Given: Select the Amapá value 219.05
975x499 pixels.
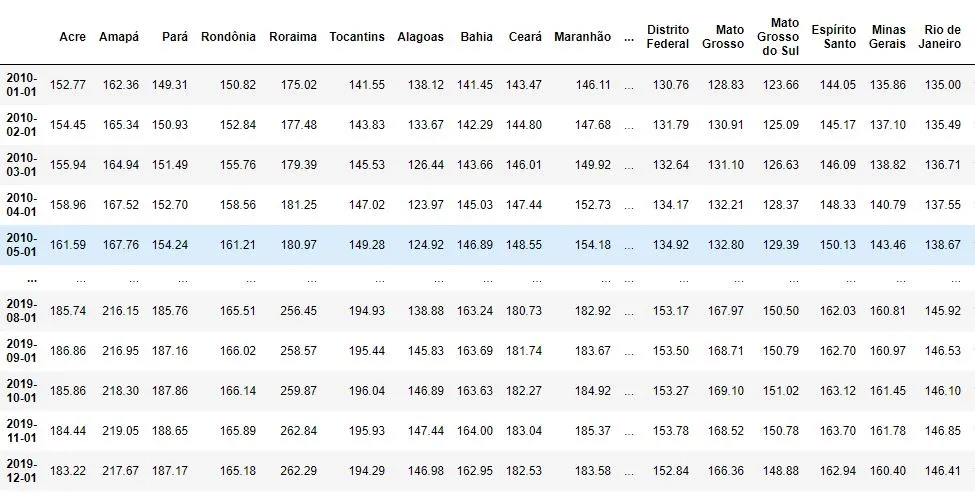Looking at the screenshot, I should (x=121, y=431).
